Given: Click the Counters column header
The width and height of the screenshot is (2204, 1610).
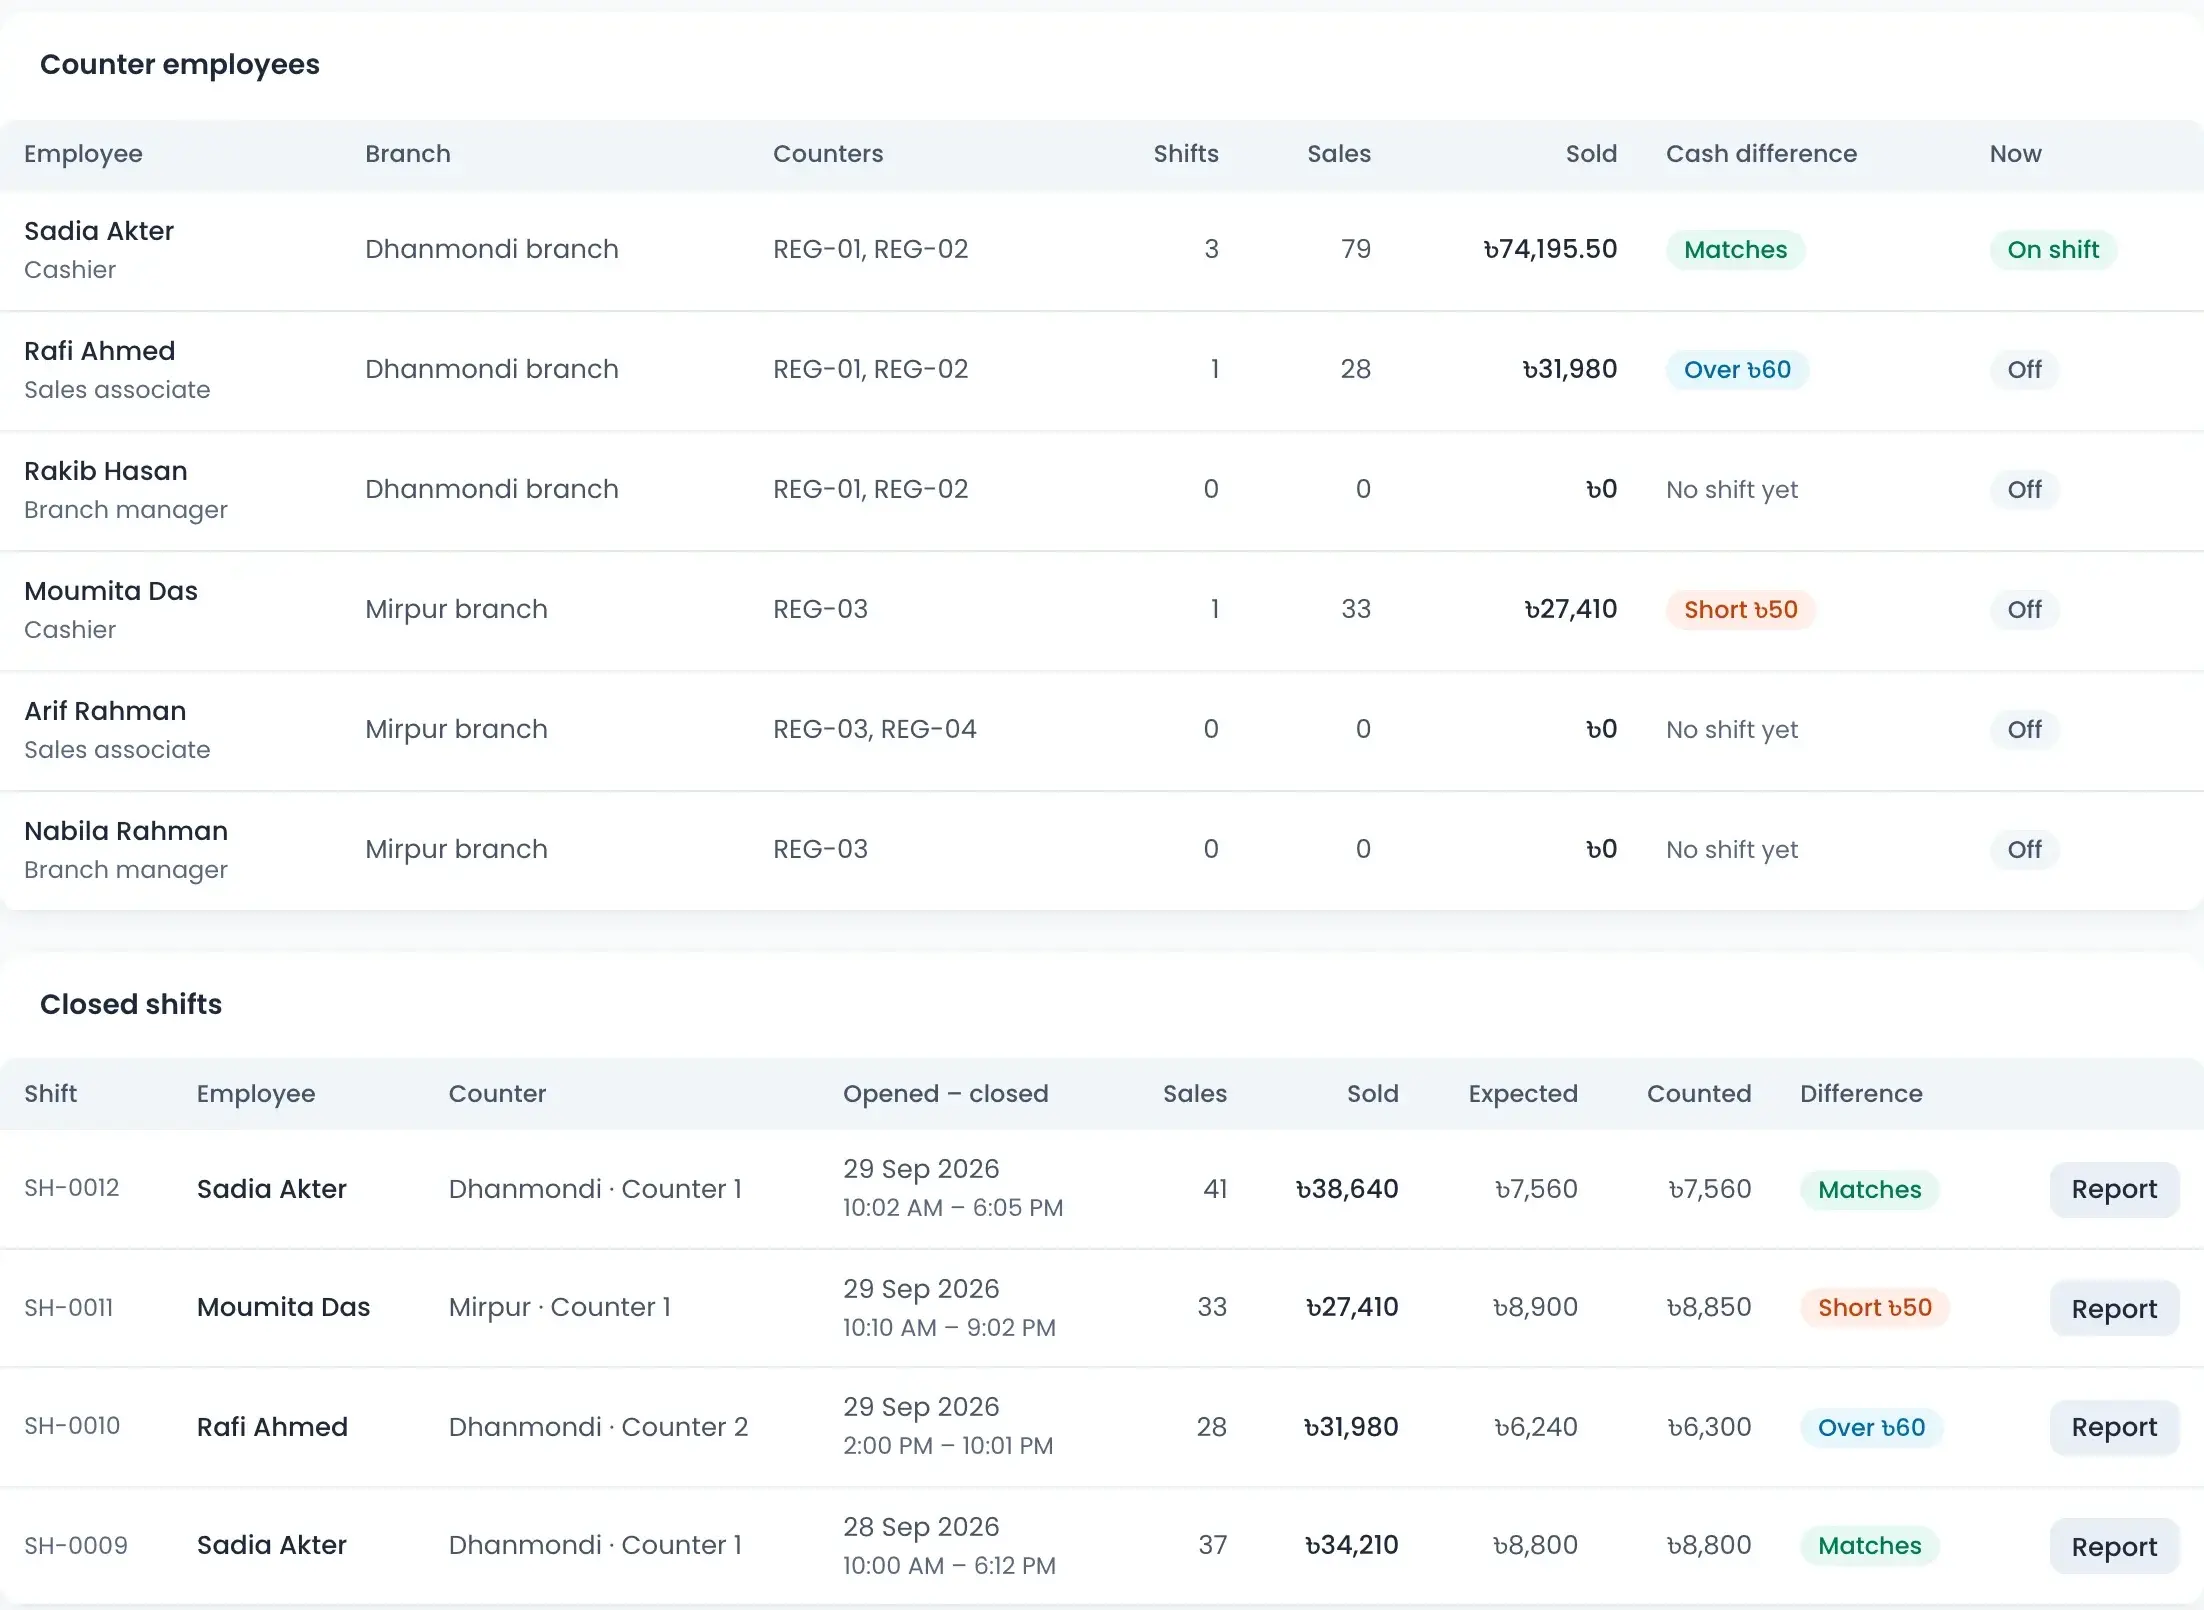Looking at the screenshot, I should pos(828,154).
